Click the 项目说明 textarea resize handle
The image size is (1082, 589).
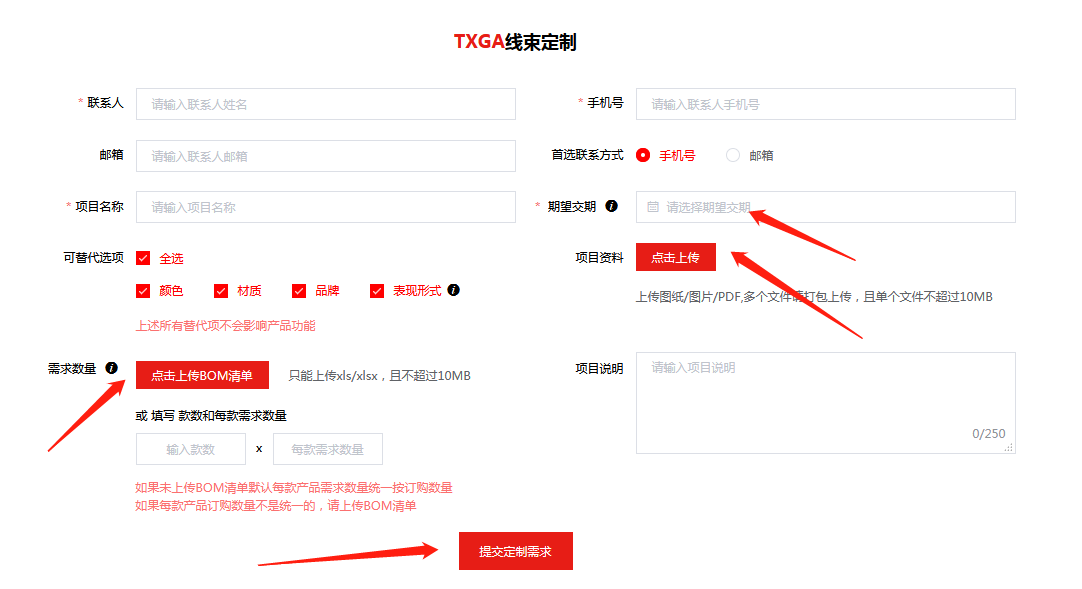[1009, 448]
